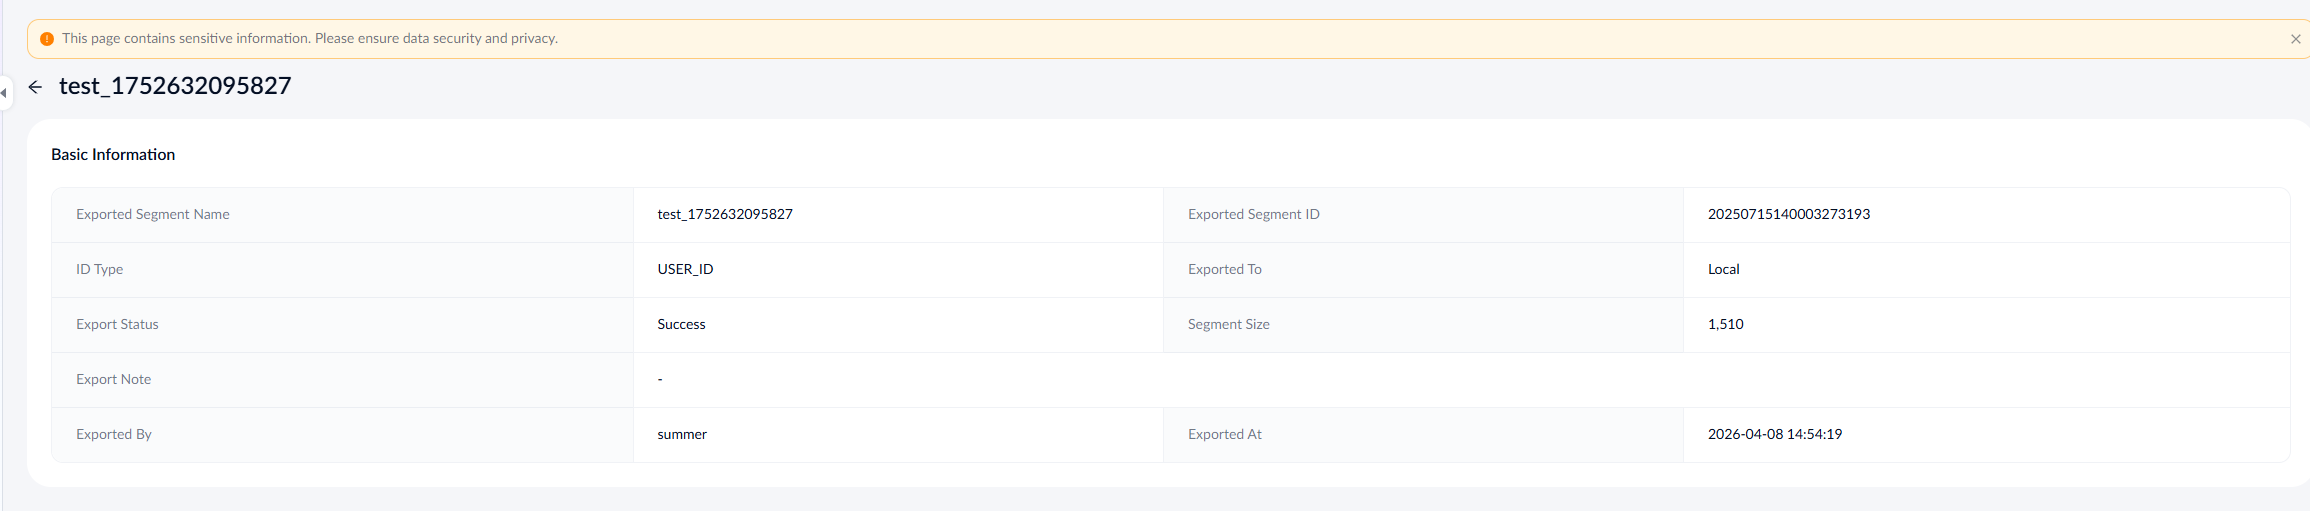
Task: Select the segment size value 1,510
Action: pos(1725,324)
